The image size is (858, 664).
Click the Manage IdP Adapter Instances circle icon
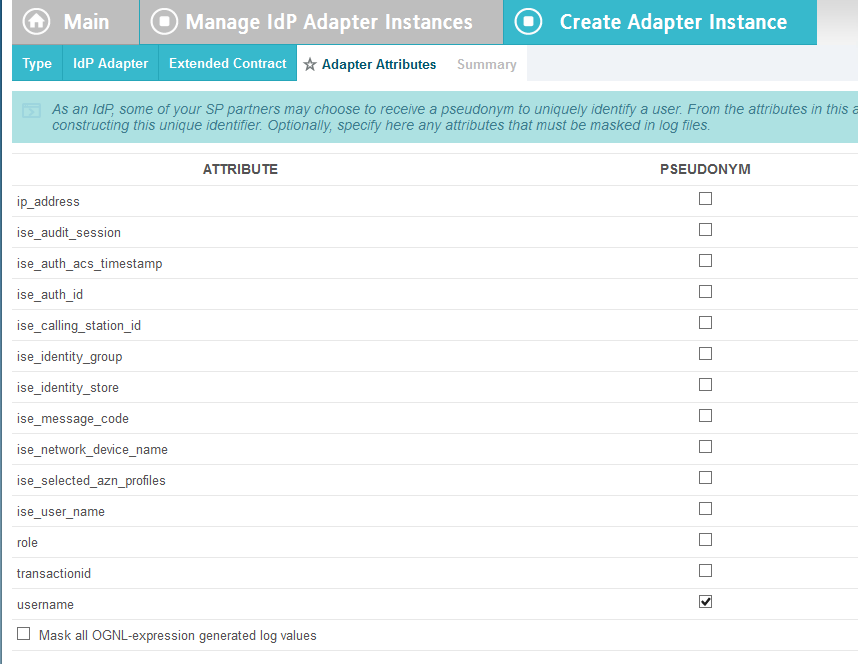tap(164, 22)
